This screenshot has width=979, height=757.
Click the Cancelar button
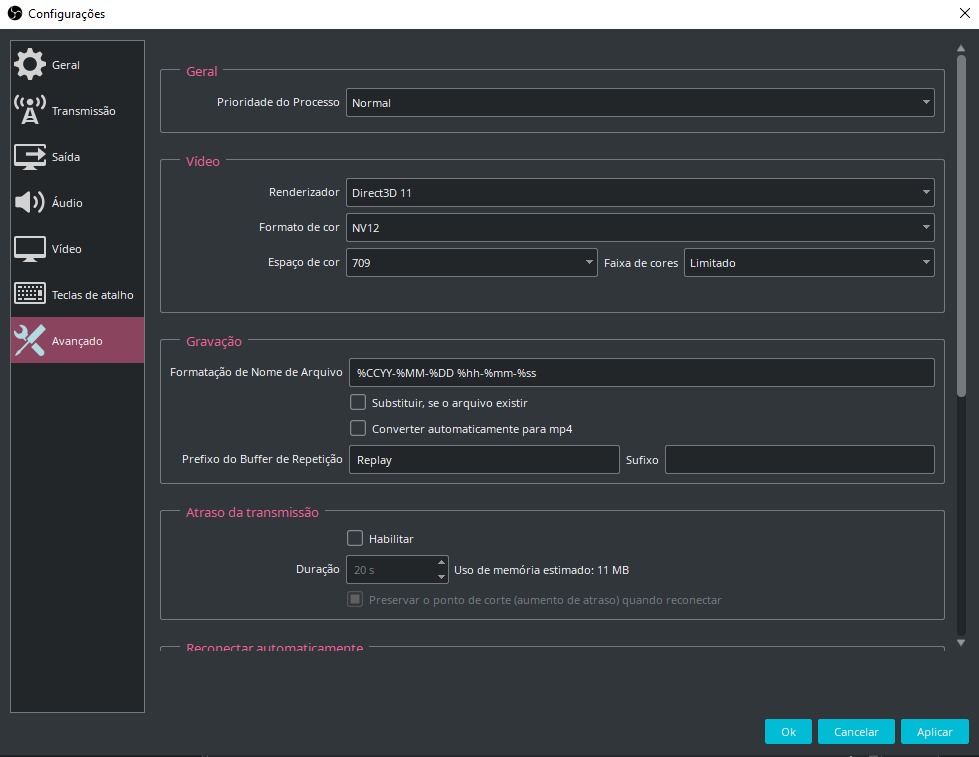pos(856,732)
